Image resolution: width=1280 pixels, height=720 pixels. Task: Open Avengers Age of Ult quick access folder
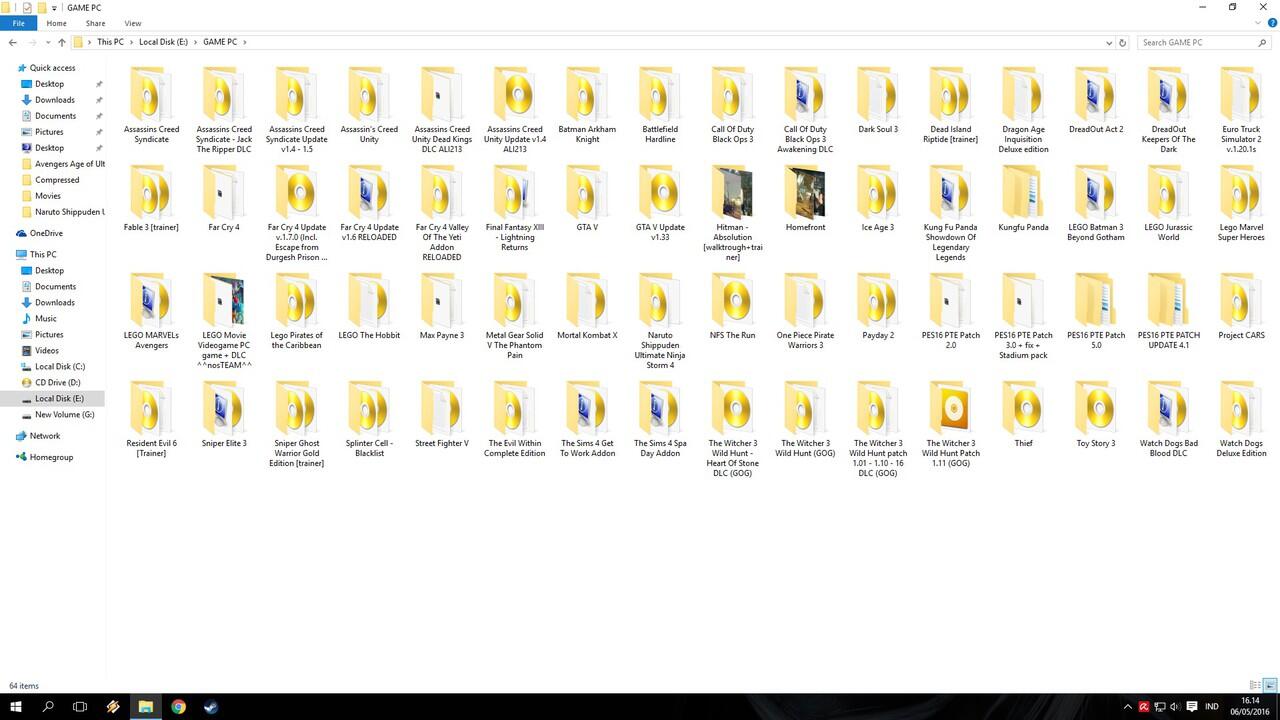tap(69, 164)
